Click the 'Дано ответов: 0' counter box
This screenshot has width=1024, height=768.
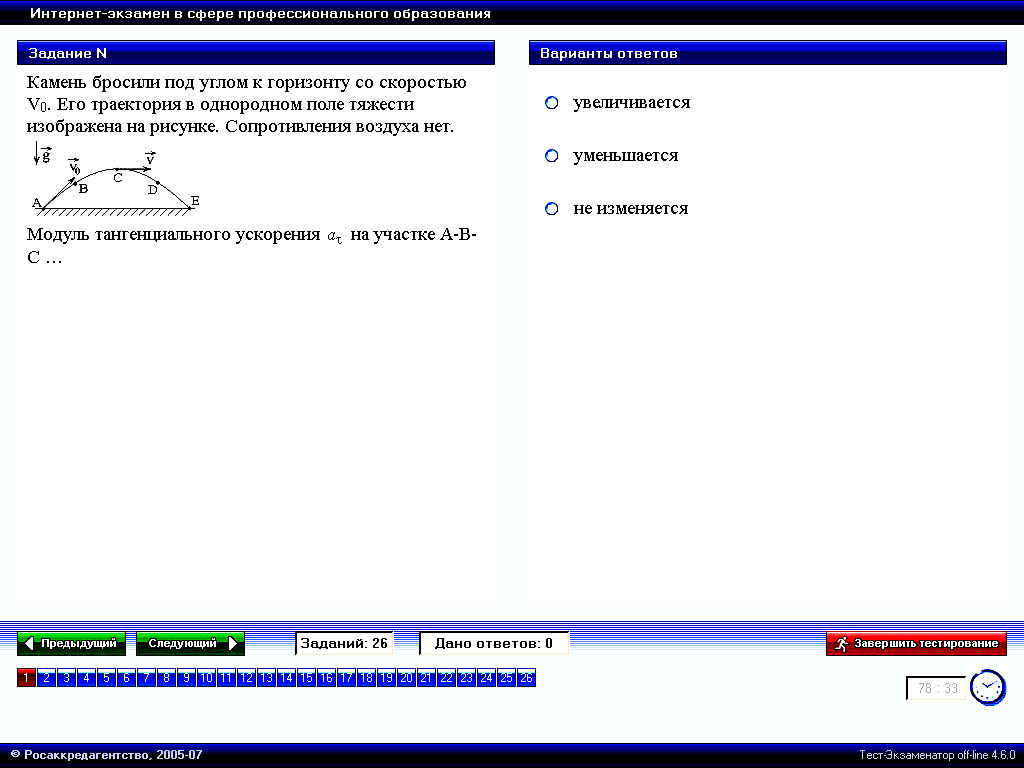point(494,643)
